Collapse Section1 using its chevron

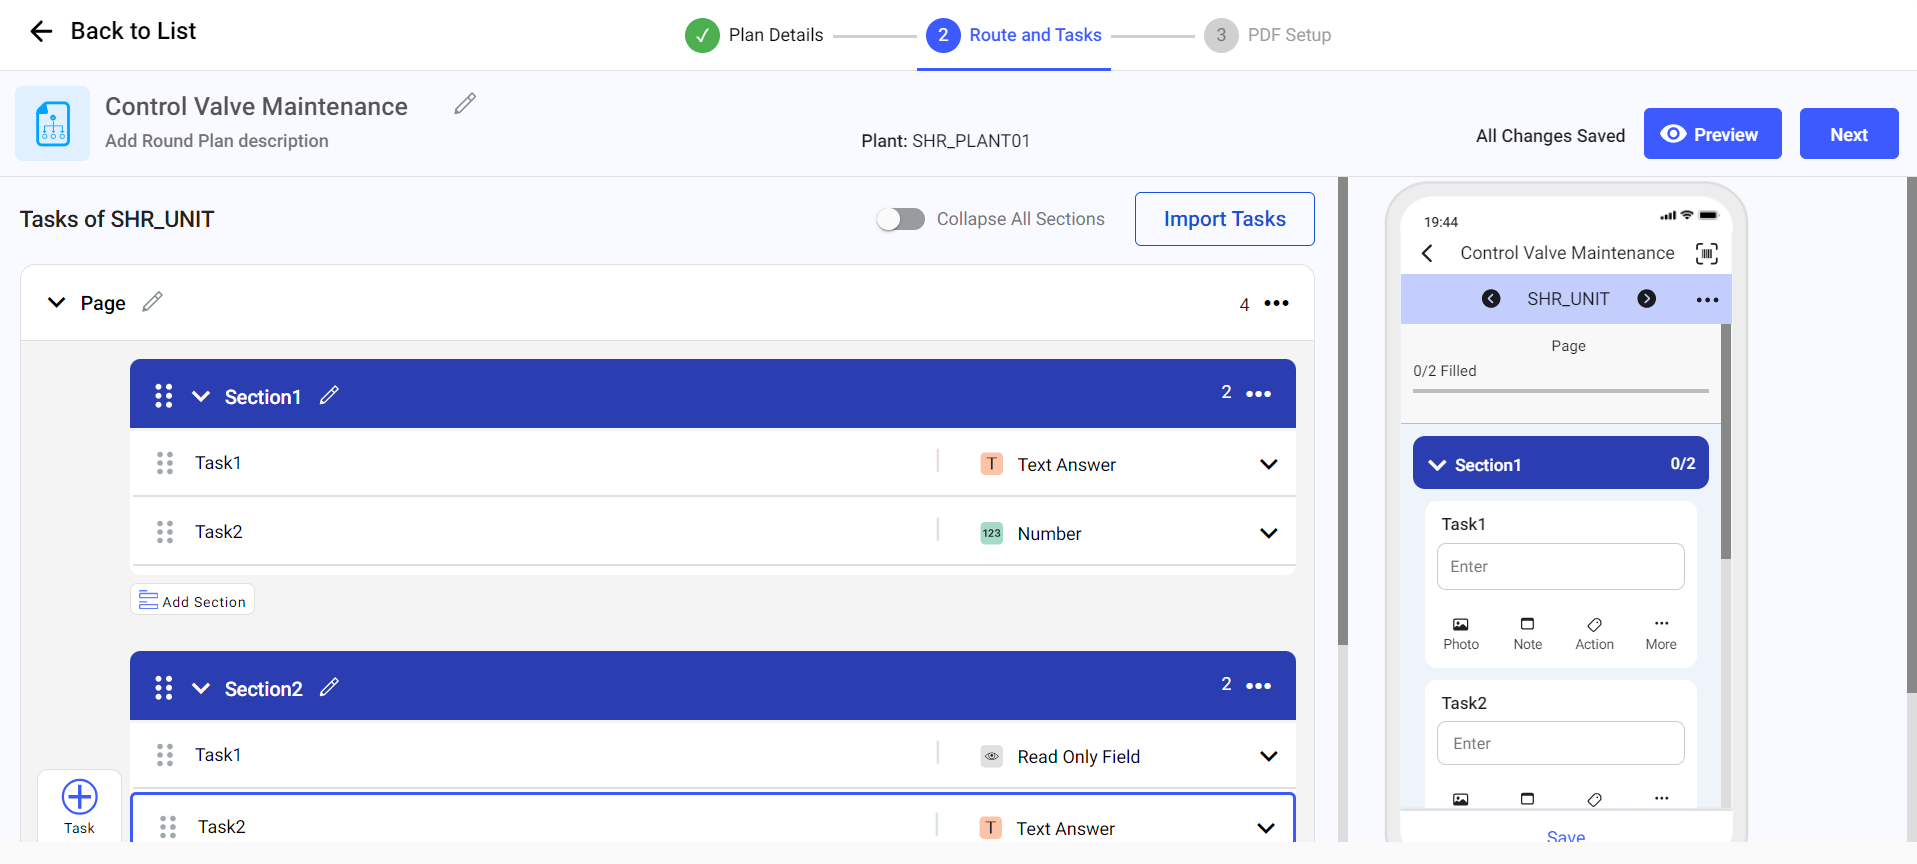point(201,396)
